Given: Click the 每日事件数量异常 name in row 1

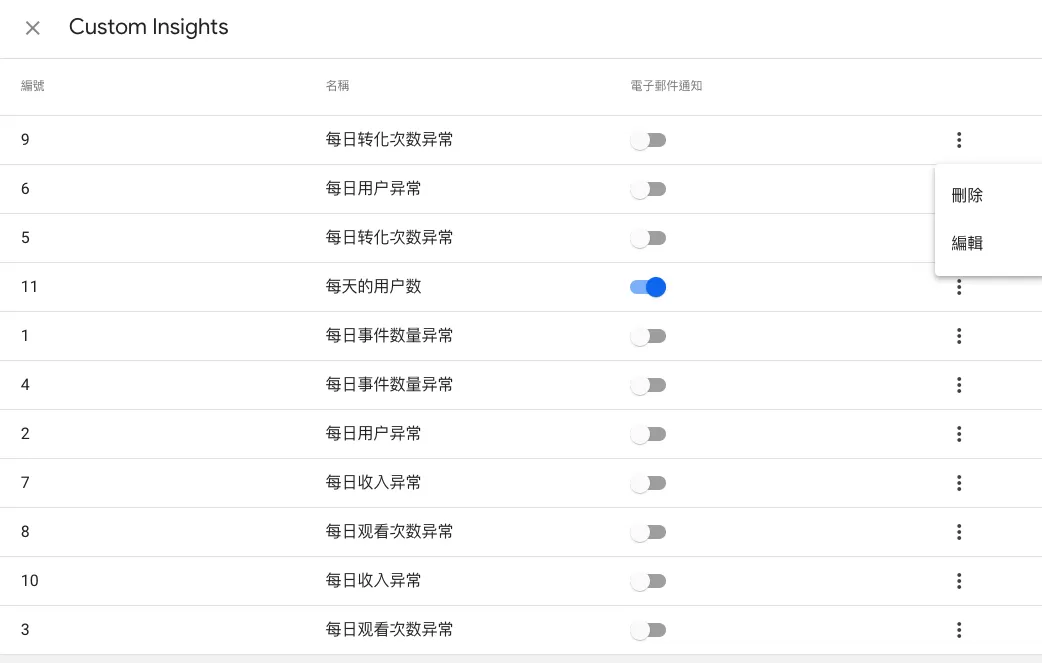Looking at the screenshot, I should click(x=389, y=336).
